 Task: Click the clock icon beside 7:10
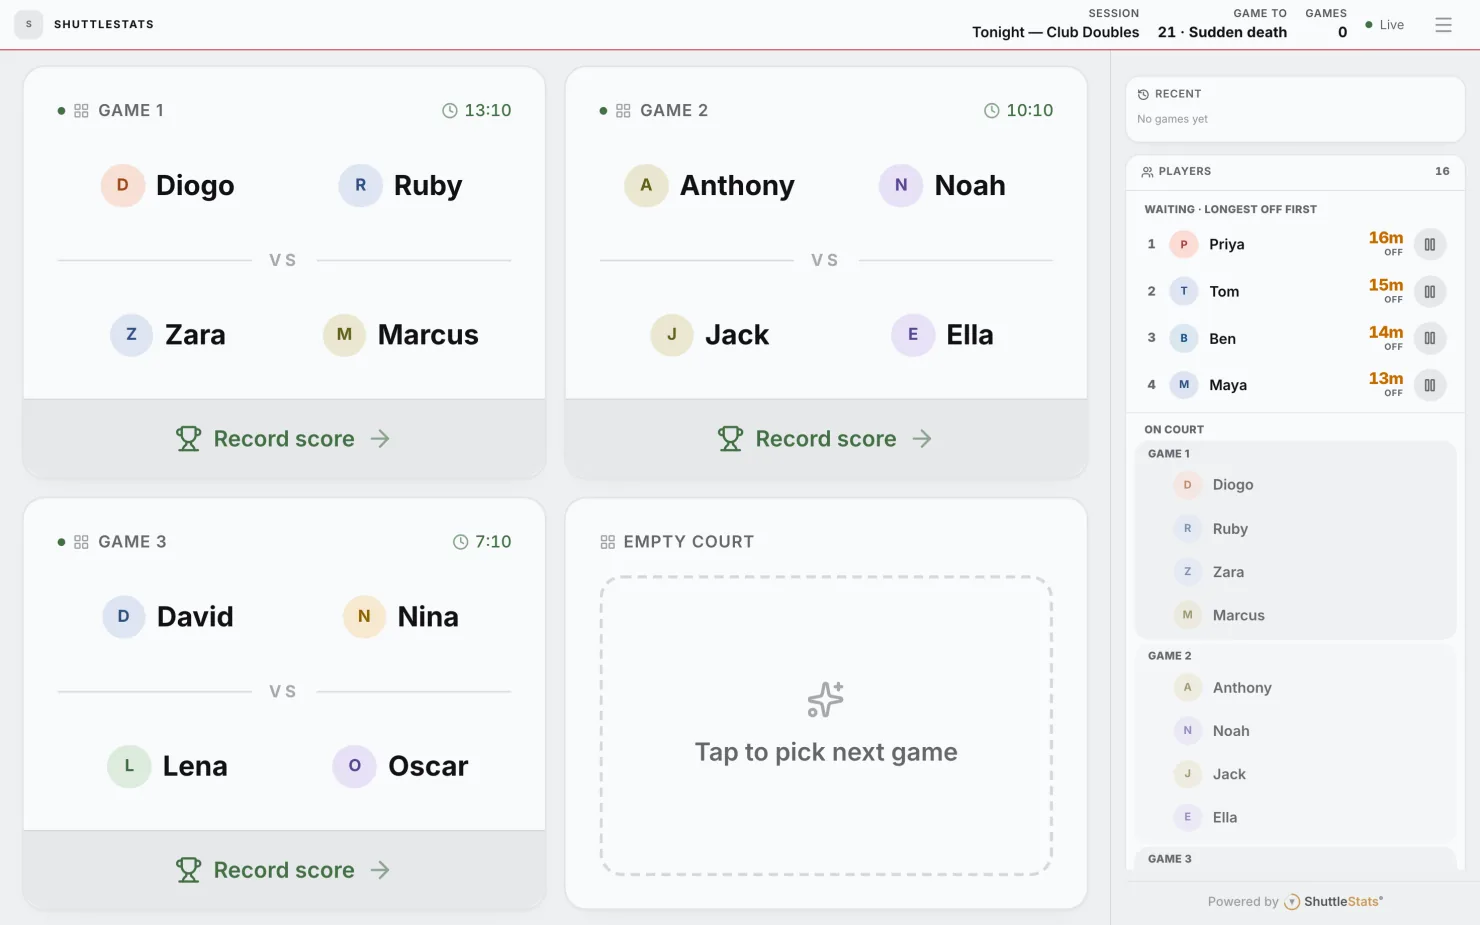(461, 542)
